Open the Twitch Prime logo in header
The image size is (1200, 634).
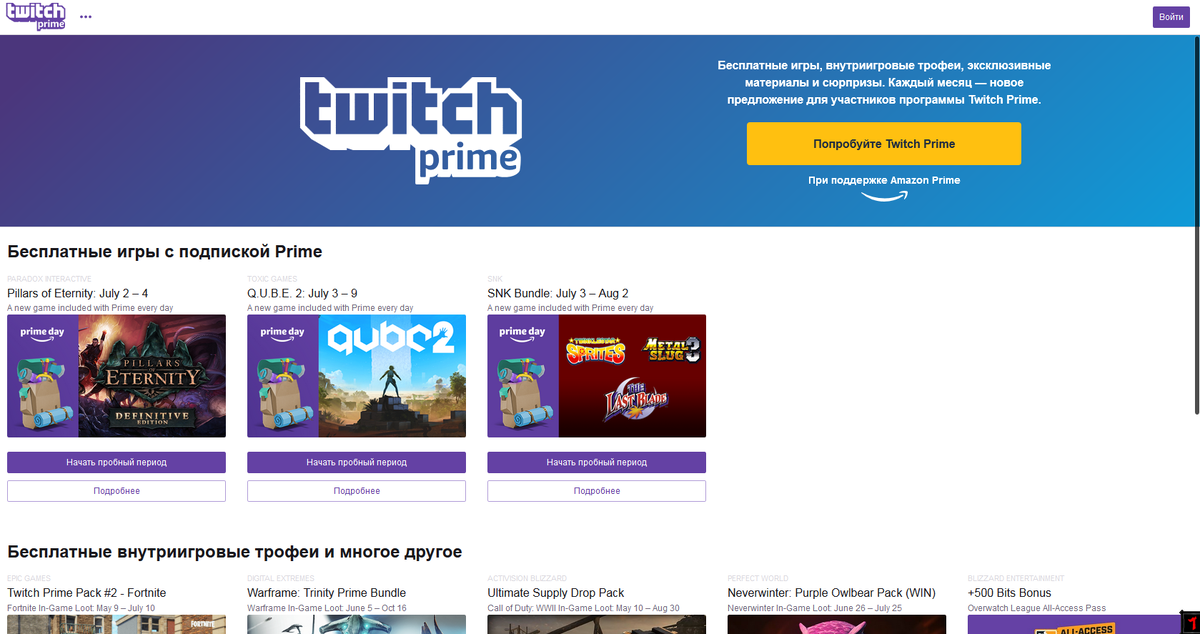(36, 16)
